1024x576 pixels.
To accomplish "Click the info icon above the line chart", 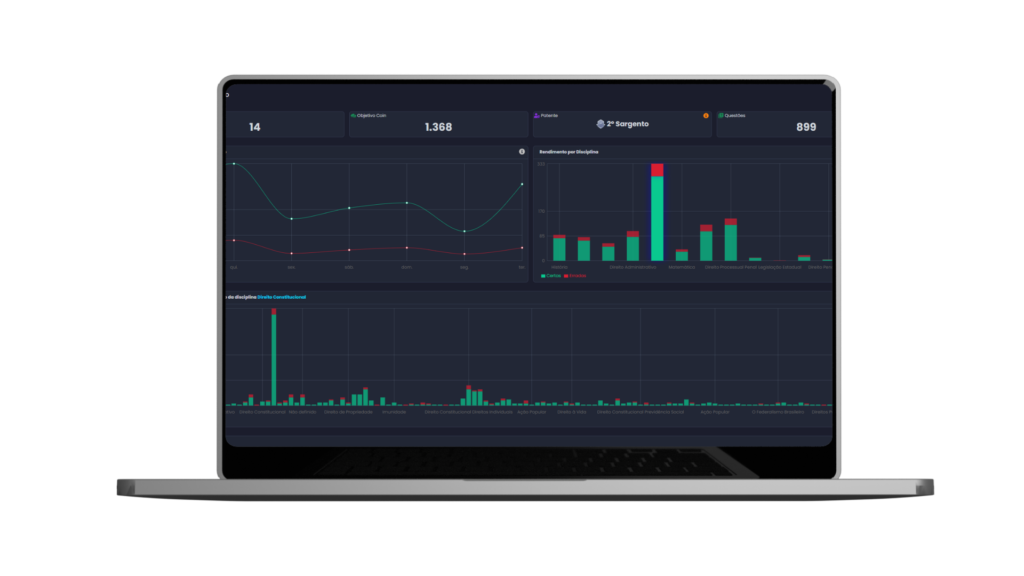I will 522,152.
